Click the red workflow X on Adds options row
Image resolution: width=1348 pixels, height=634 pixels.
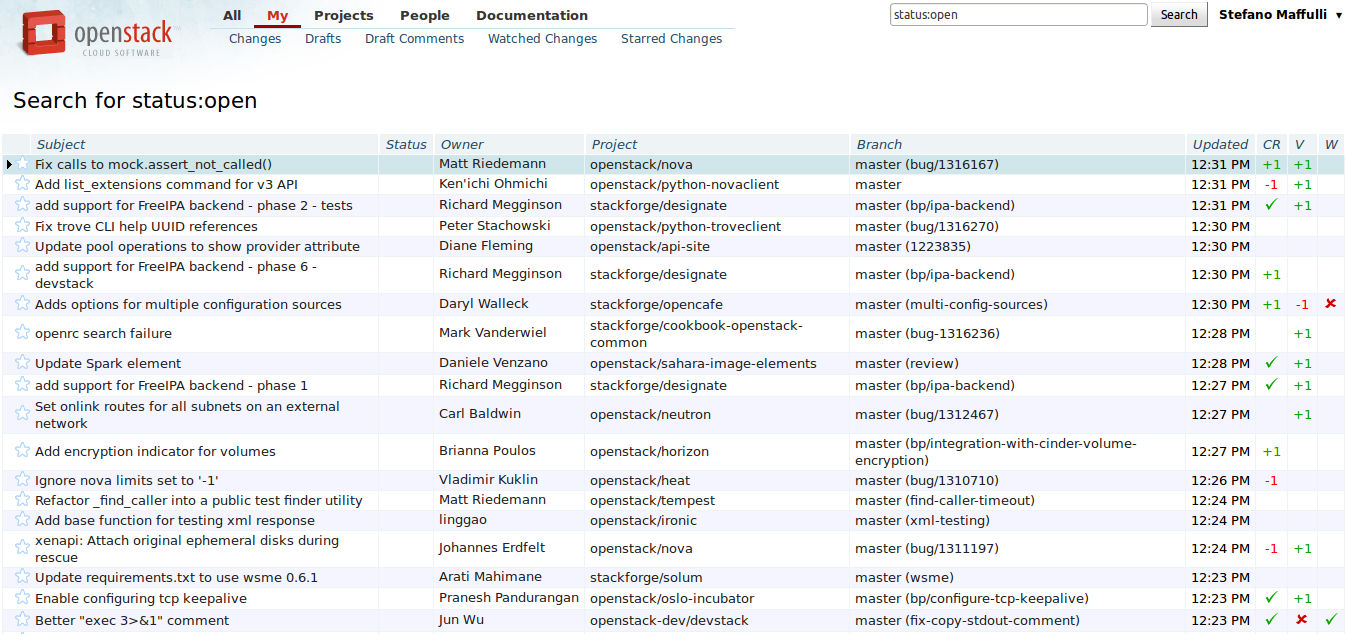click(x=1329, y=304)
